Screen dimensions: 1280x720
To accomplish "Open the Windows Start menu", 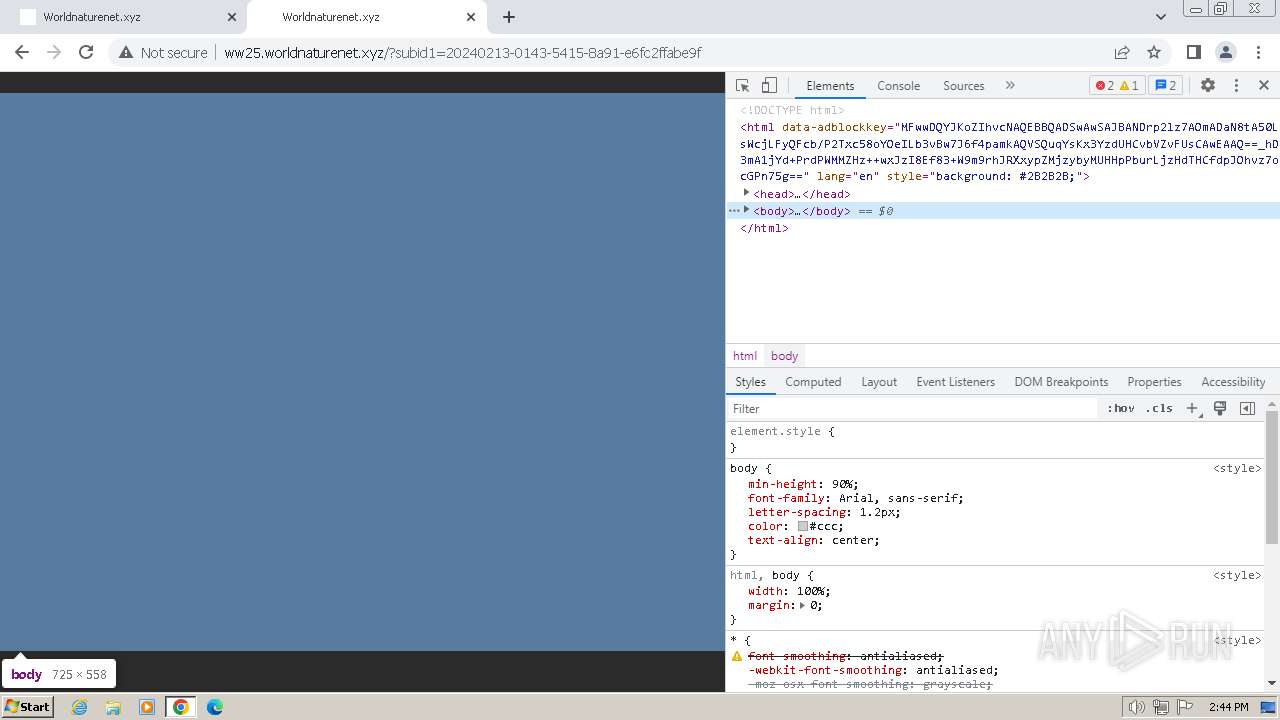I will click(x=28, y=706).
